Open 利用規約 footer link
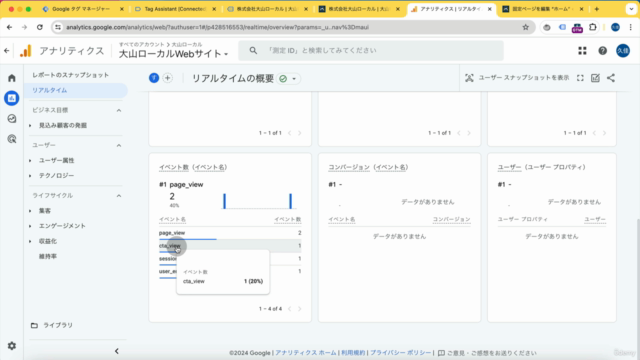The width and height of the screenshot is (640, 360). pyautogui.click(x=353, y=353)
